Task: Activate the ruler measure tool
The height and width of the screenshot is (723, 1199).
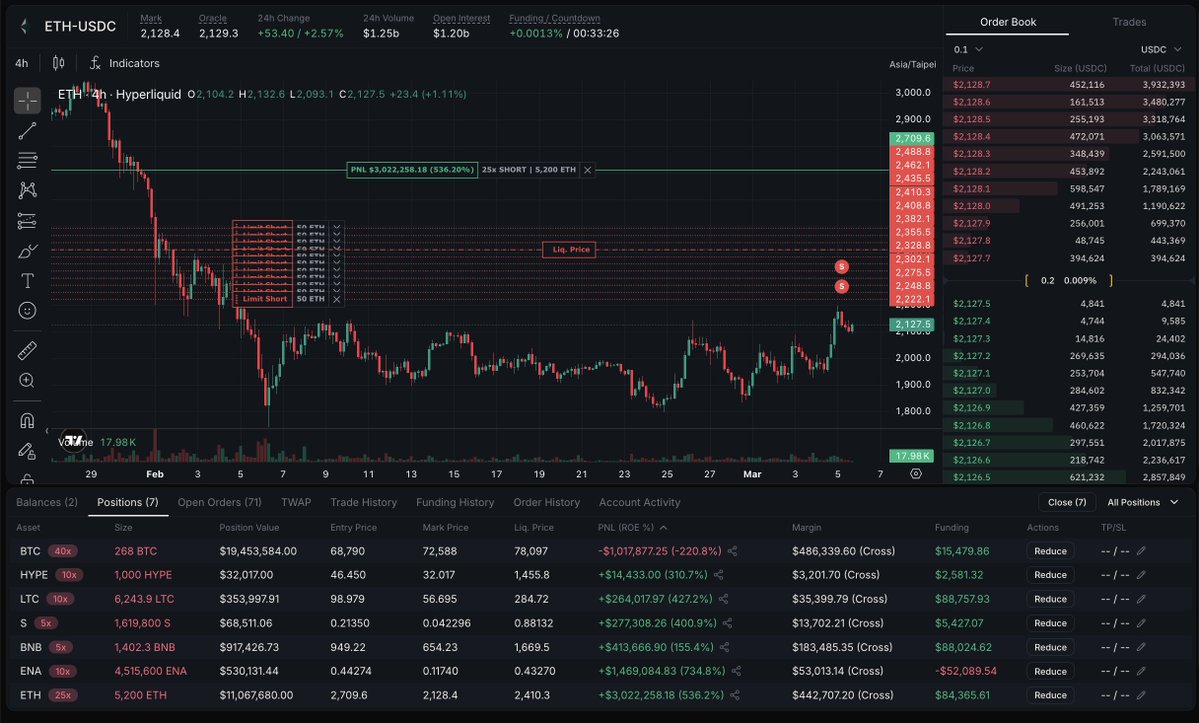Action: [x=27, y=350]
